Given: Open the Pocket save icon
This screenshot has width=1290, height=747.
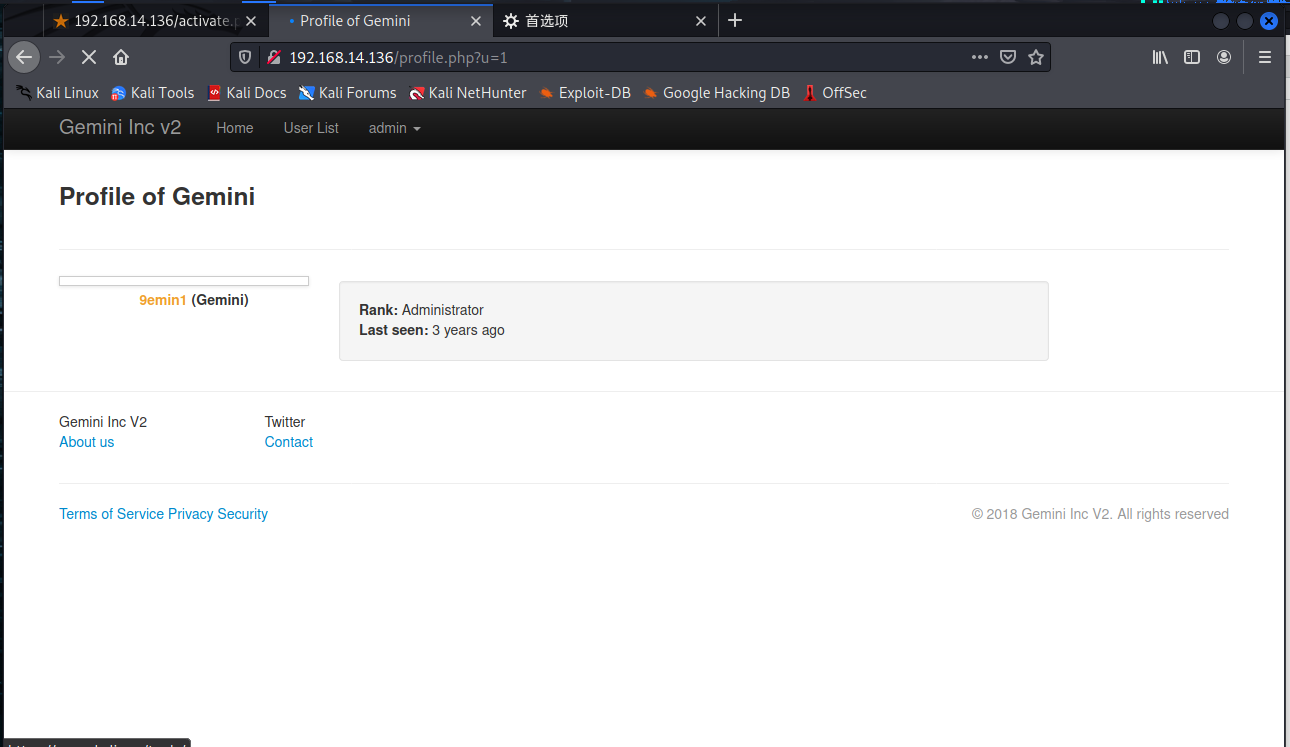Looking at the screenshot, I should click(x=1008, y=57).
